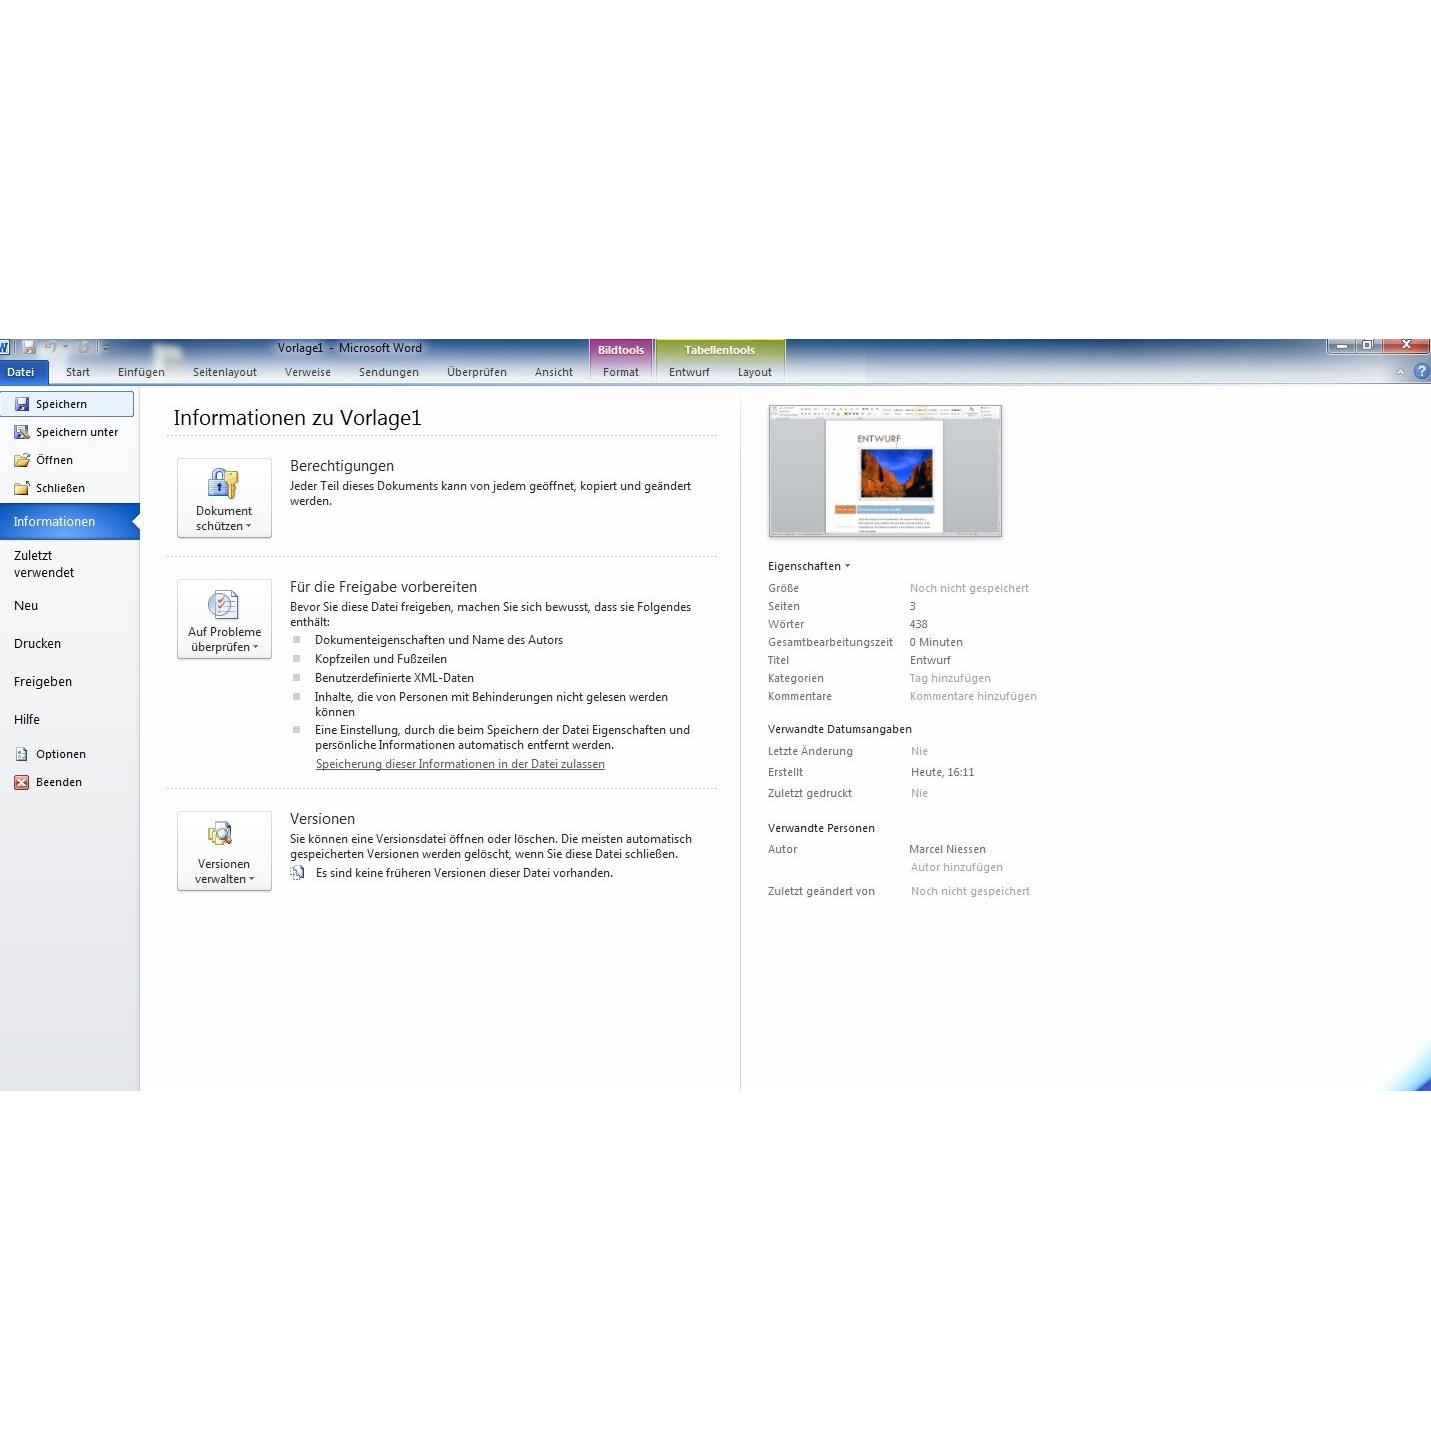Switch to the Start ribbon tab

tap(78, 372)
